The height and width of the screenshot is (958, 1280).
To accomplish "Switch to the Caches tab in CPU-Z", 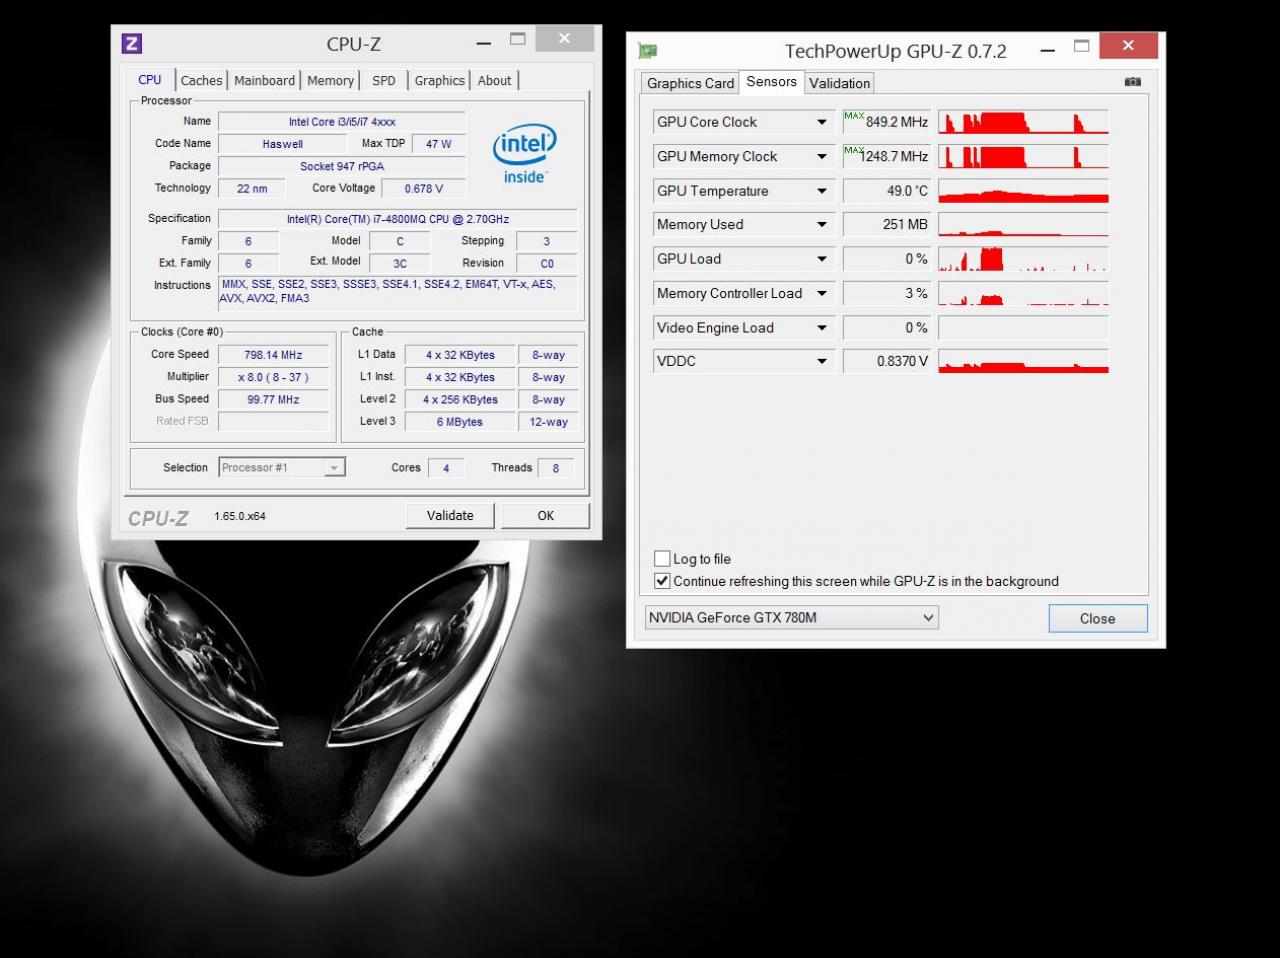I will point(202,81).
